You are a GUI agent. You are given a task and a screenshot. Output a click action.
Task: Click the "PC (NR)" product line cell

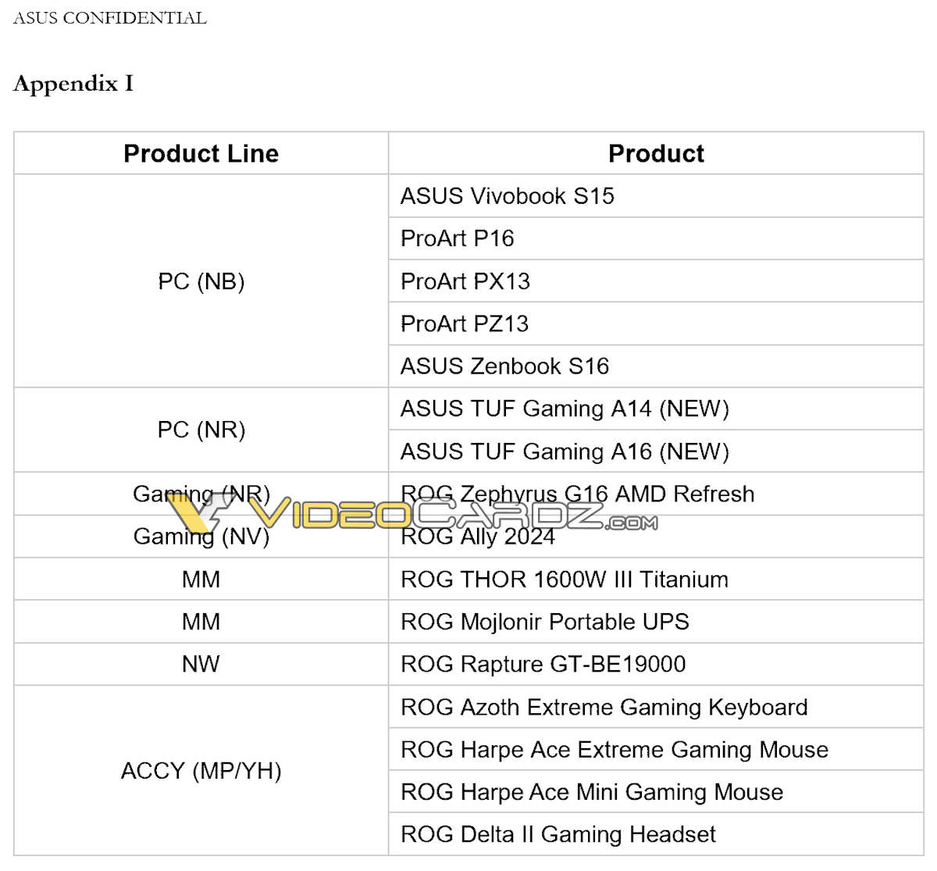pos(201,430)
